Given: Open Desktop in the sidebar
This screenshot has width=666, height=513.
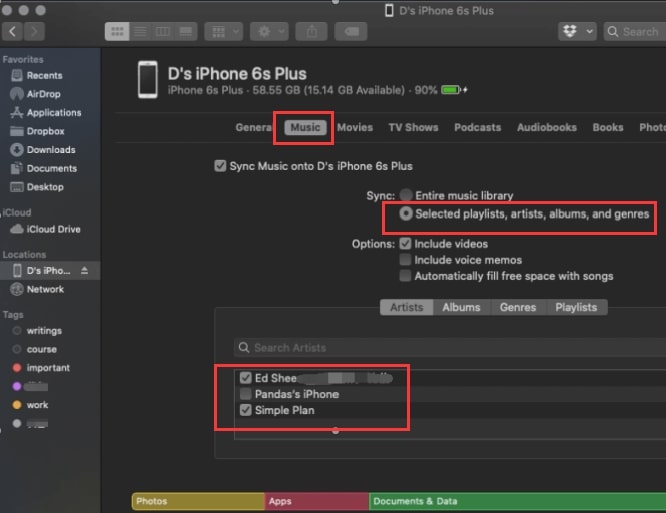Looking at the screenshot, I should coord(45,187).
